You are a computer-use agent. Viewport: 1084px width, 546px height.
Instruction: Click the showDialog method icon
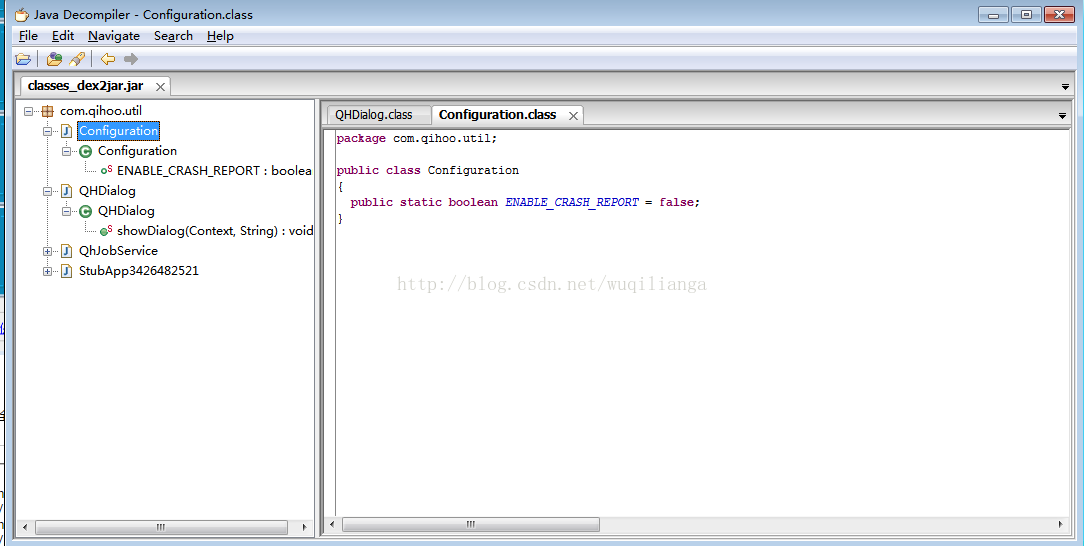click(x=106, y=230)
